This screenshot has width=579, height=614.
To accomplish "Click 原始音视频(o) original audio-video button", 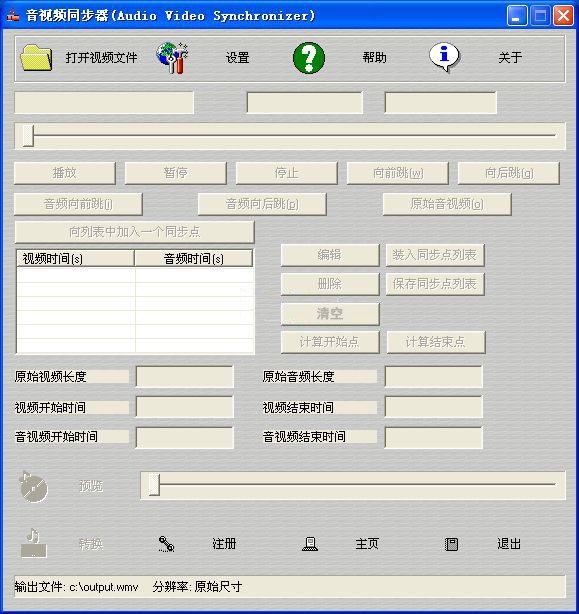I will click(447, 204).
